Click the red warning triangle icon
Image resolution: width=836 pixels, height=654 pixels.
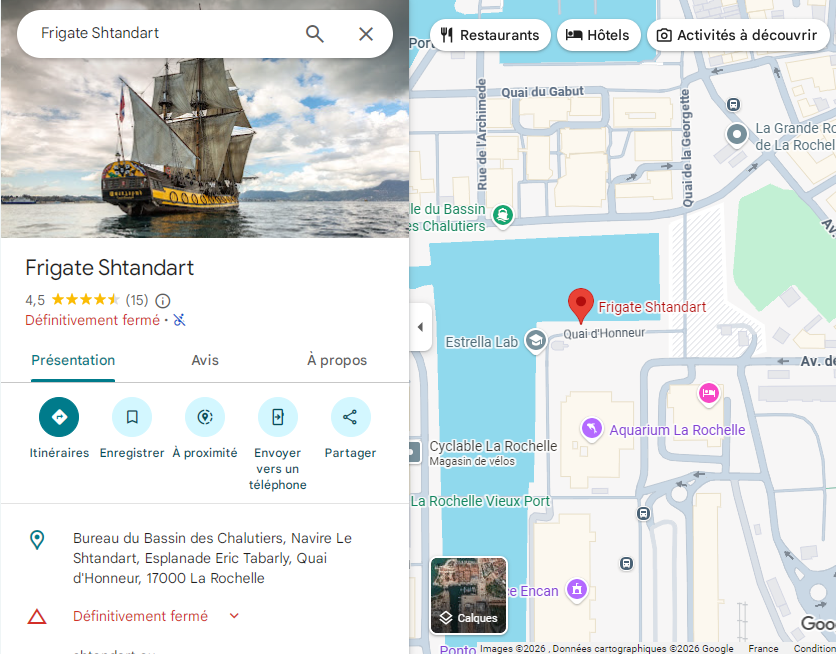pos(37,617)
